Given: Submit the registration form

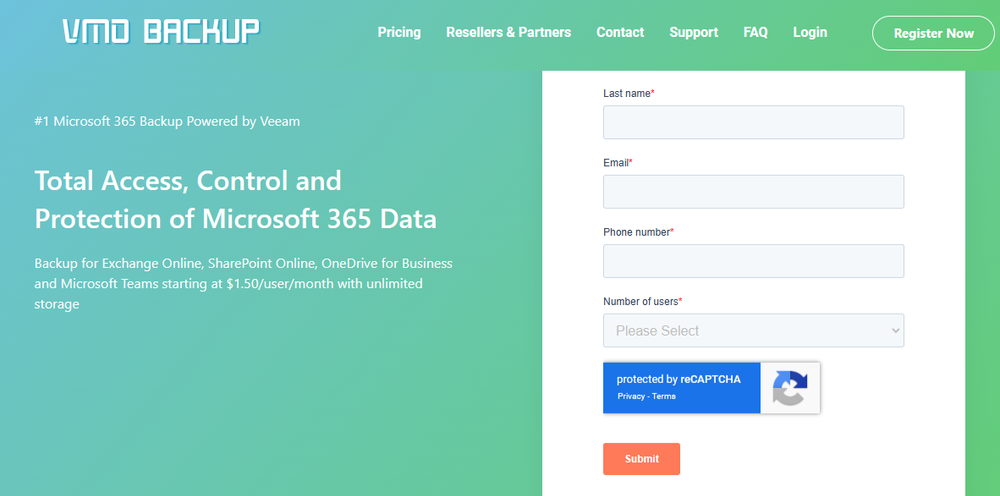Looking at the screenshot, I should click(x=642, y=459).
